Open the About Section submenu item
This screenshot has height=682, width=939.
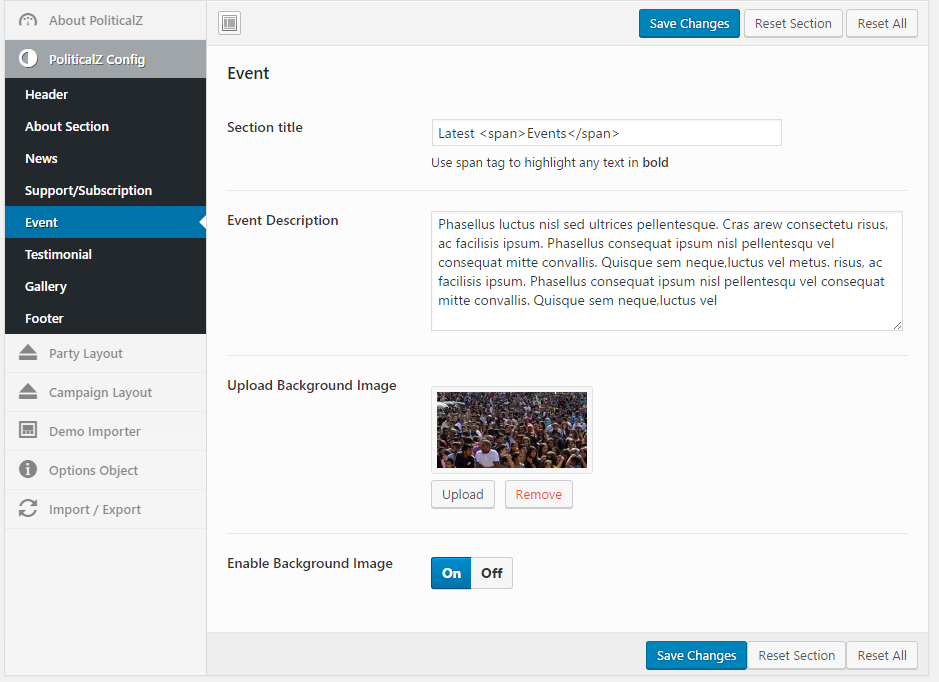(x=105, y=126)
